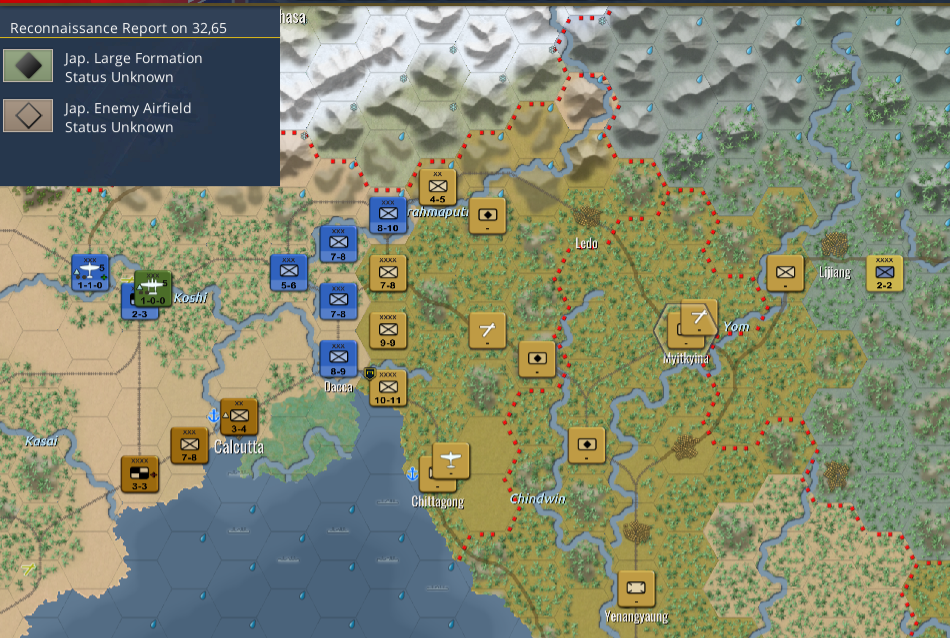Click the Calcutta city label
The height and width of the screenshot is (638, 950).
239,447
